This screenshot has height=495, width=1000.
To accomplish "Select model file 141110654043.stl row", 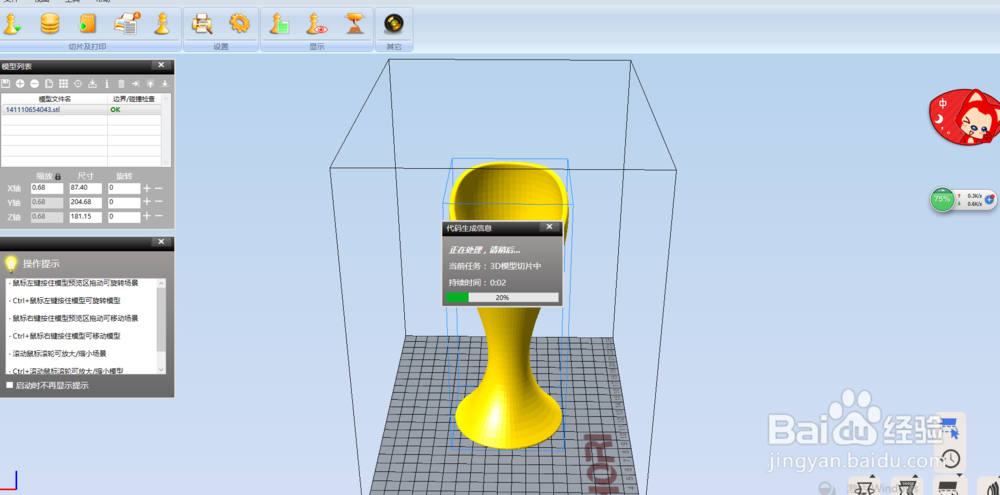I will 82,110.
